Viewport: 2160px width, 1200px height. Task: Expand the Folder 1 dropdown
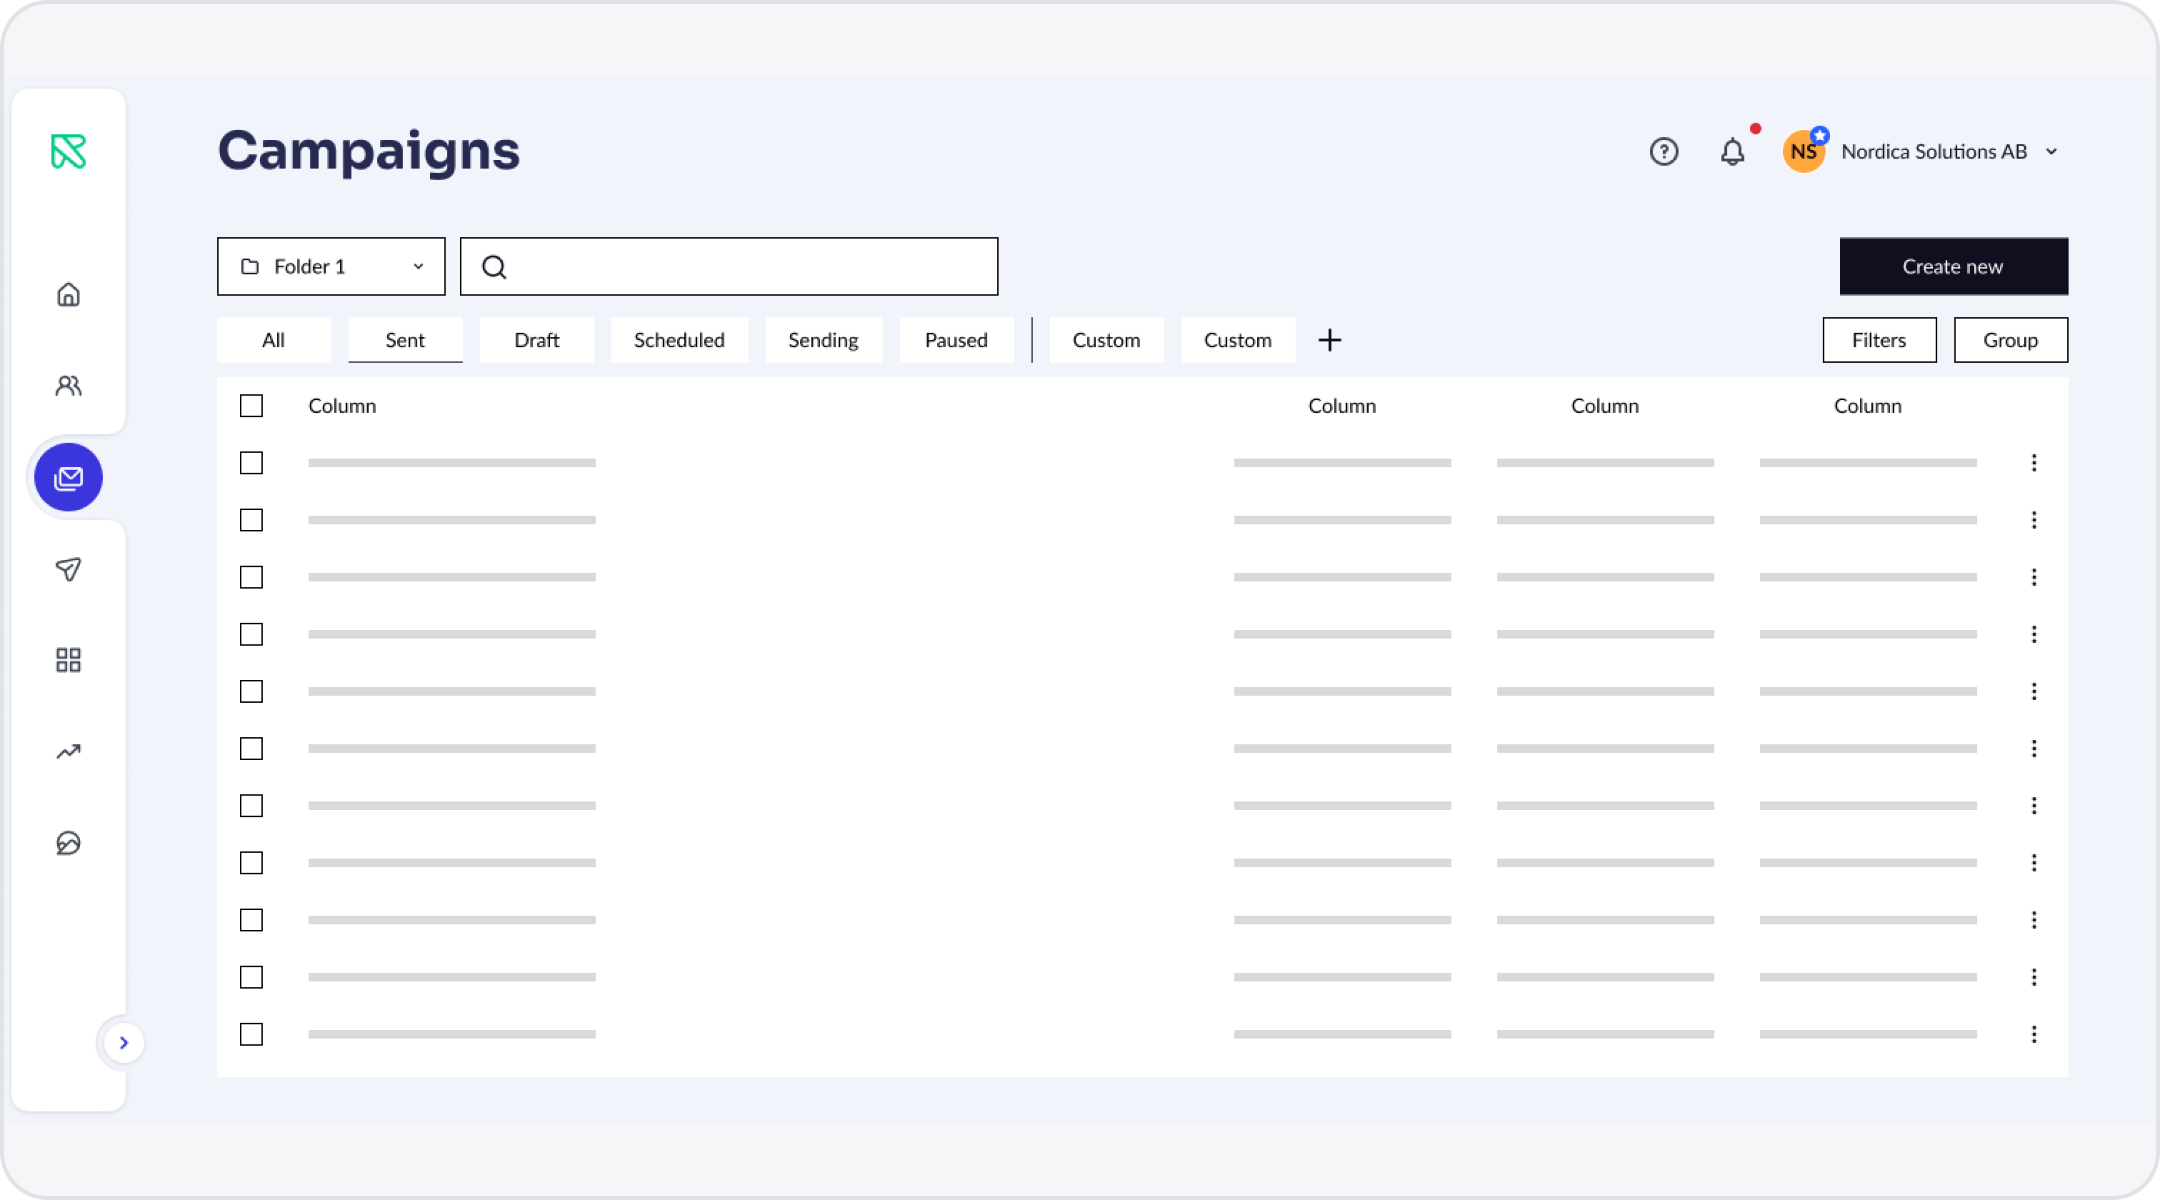pos(331,267)
